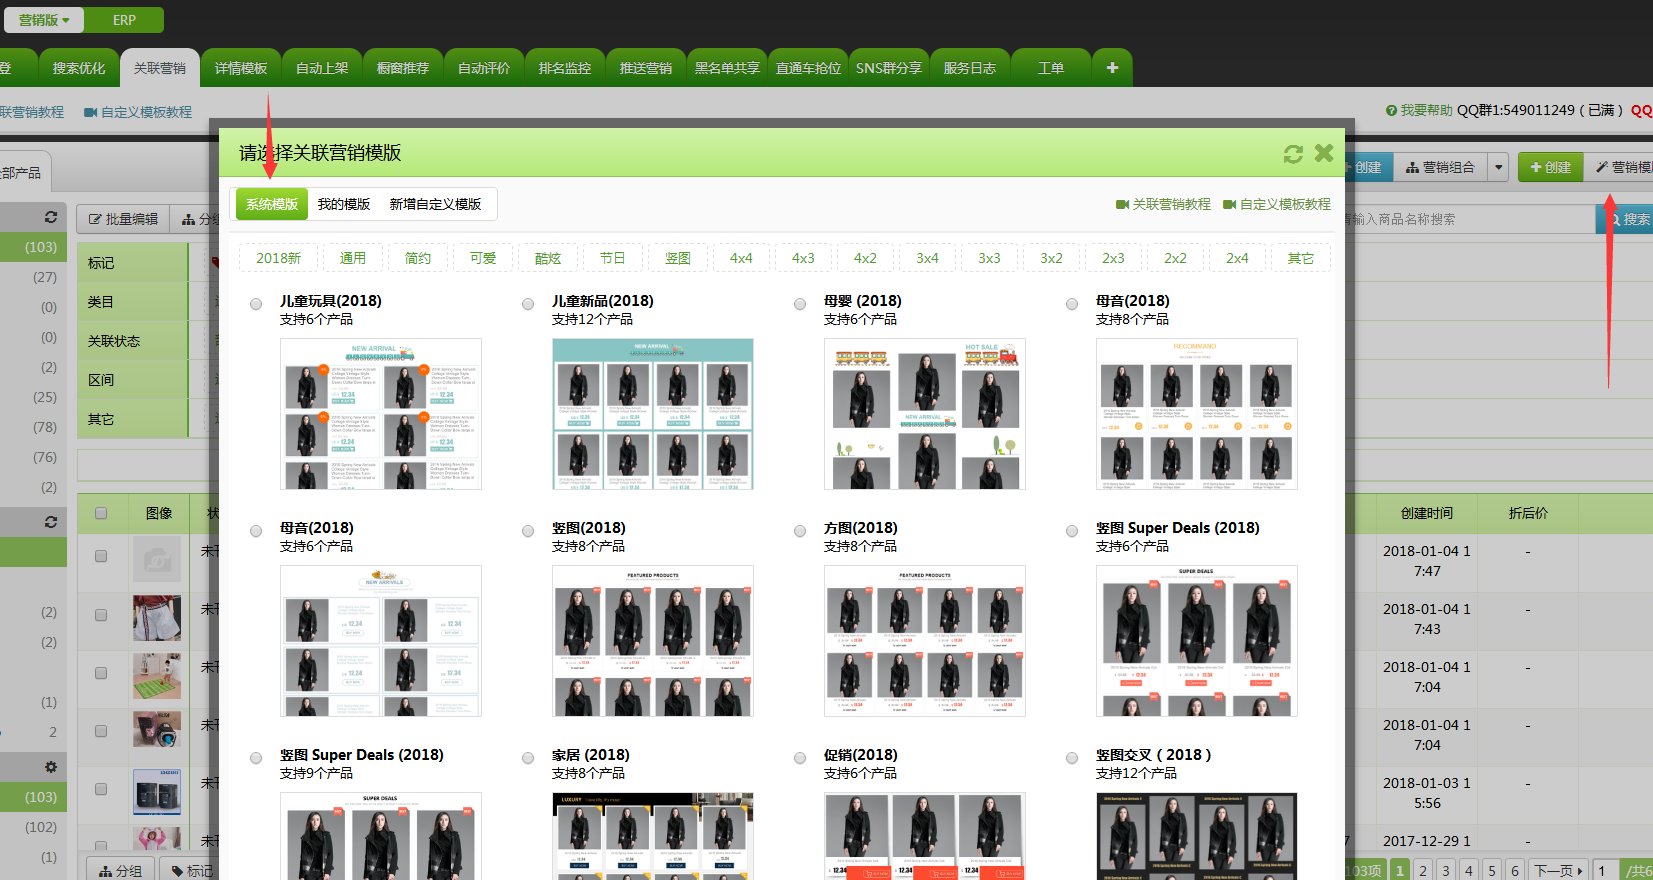Click the green 创建 button
1653x880 pixels.
[x=1550, y=167]
